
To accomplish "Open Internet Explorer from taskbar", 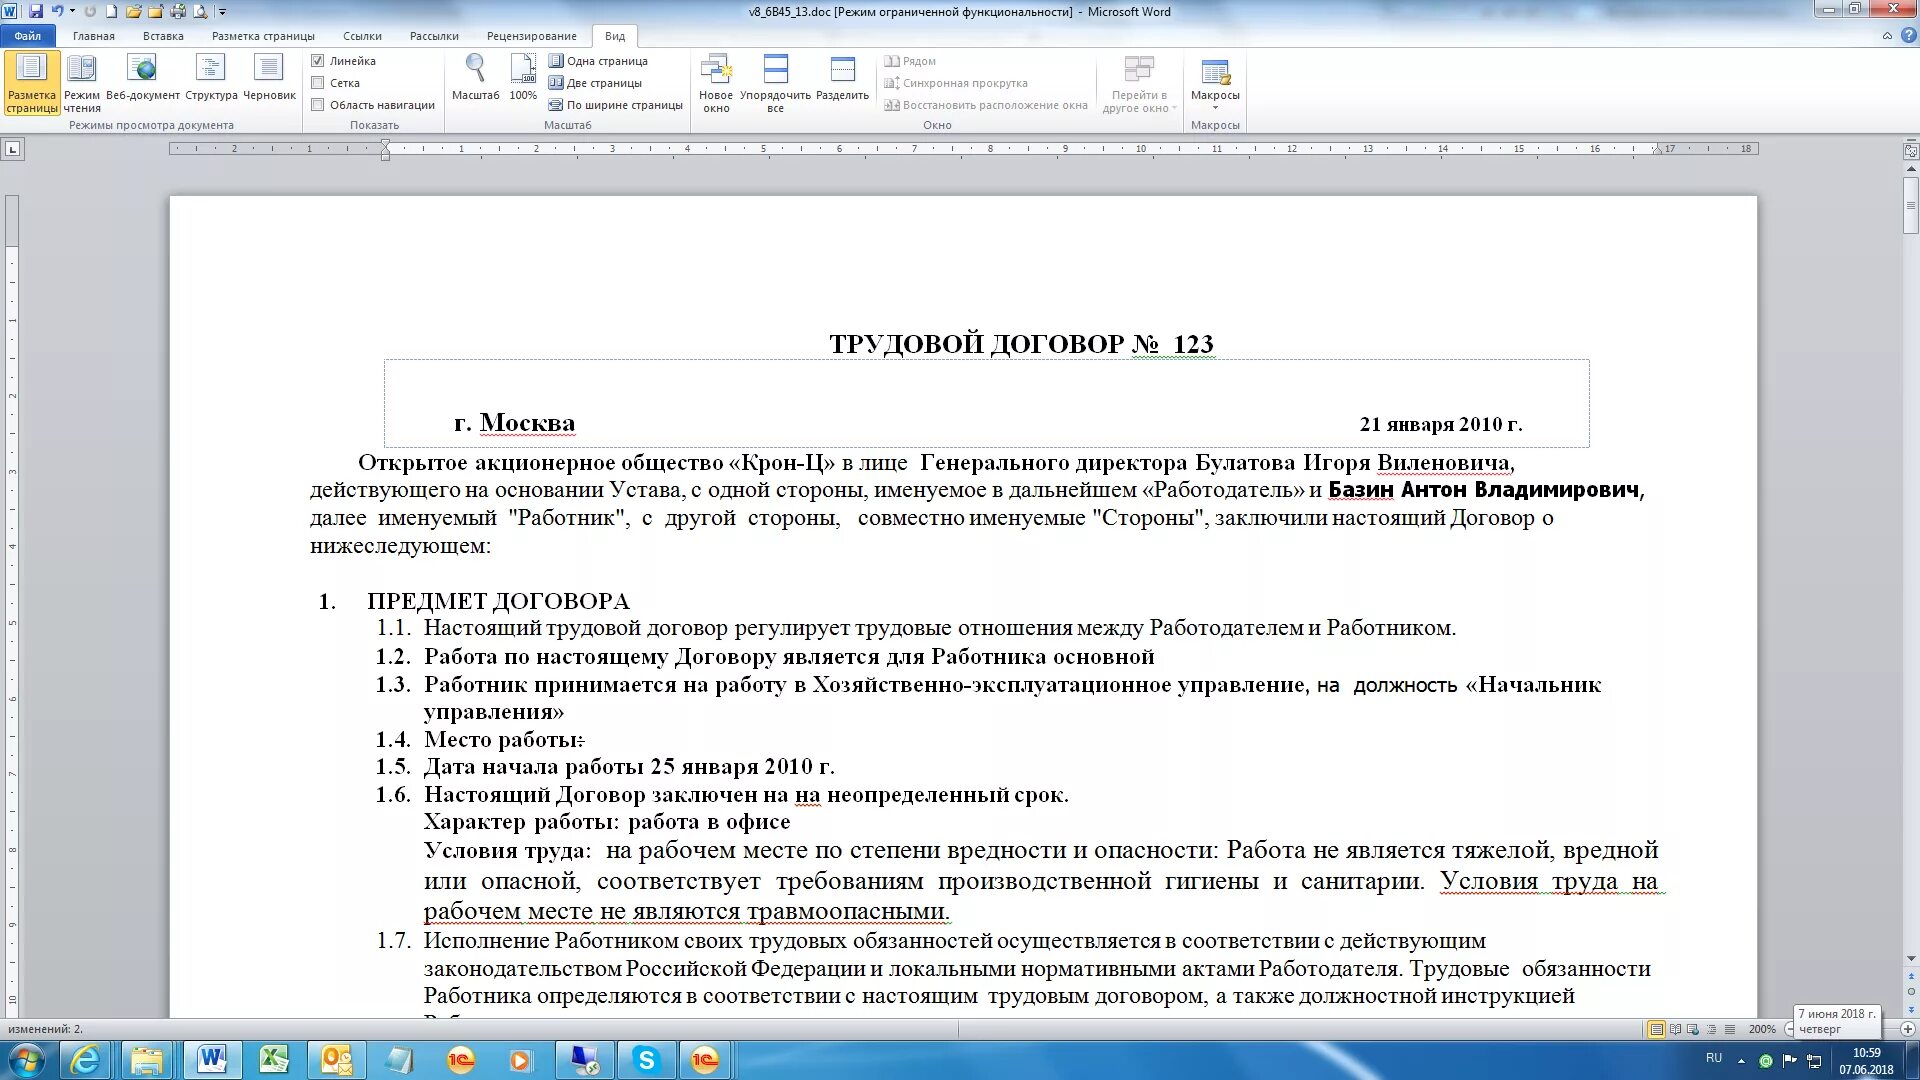I will coord(85,1061).
